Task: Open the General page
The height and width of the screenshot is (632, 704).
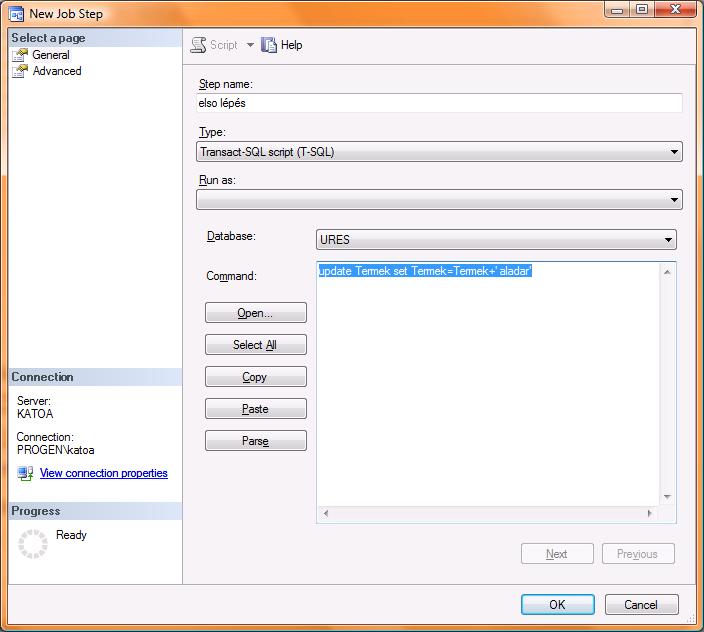Action: pos(51,55)
